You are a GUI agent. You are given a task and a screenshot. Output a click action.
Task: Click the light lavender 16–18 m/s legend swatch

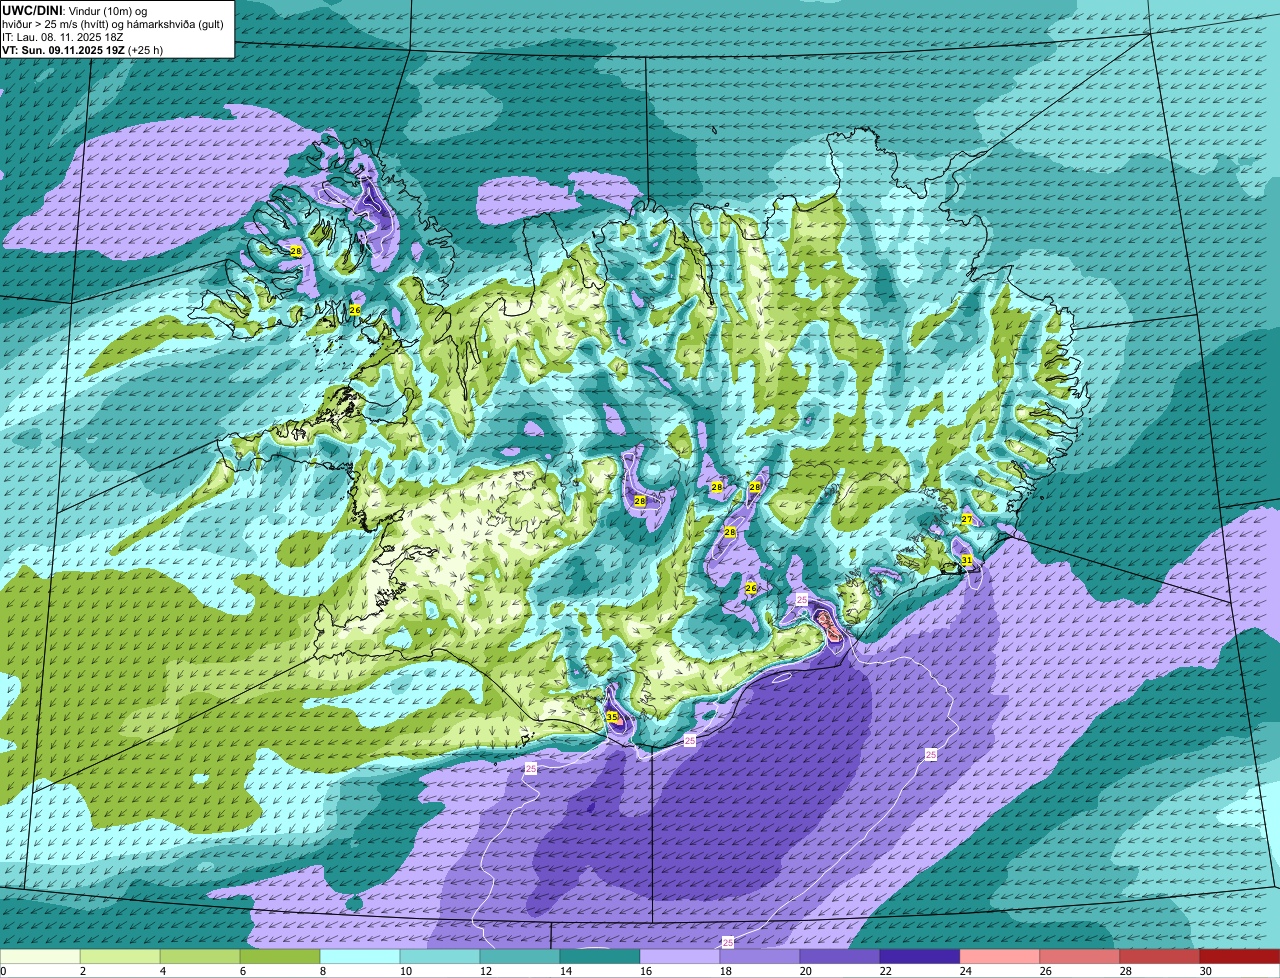pyautogui.click(x=680, y=956)
